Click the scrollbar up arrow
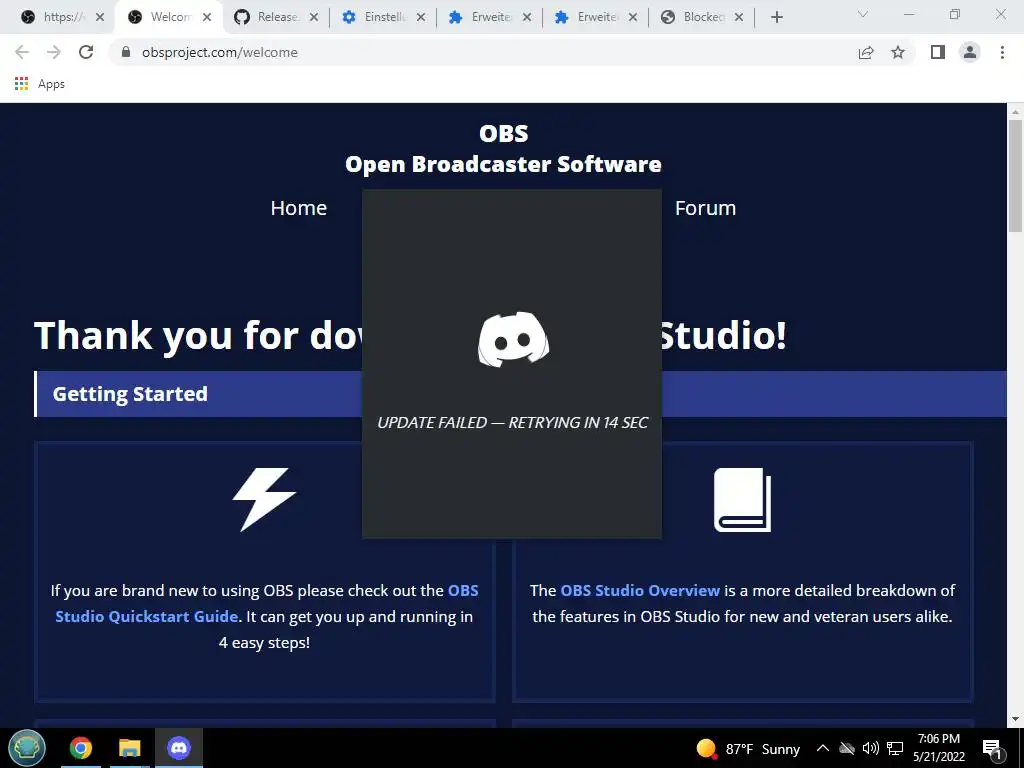Image resolution: width=1024 pixels, height=768 pixels. [1015, 112]
